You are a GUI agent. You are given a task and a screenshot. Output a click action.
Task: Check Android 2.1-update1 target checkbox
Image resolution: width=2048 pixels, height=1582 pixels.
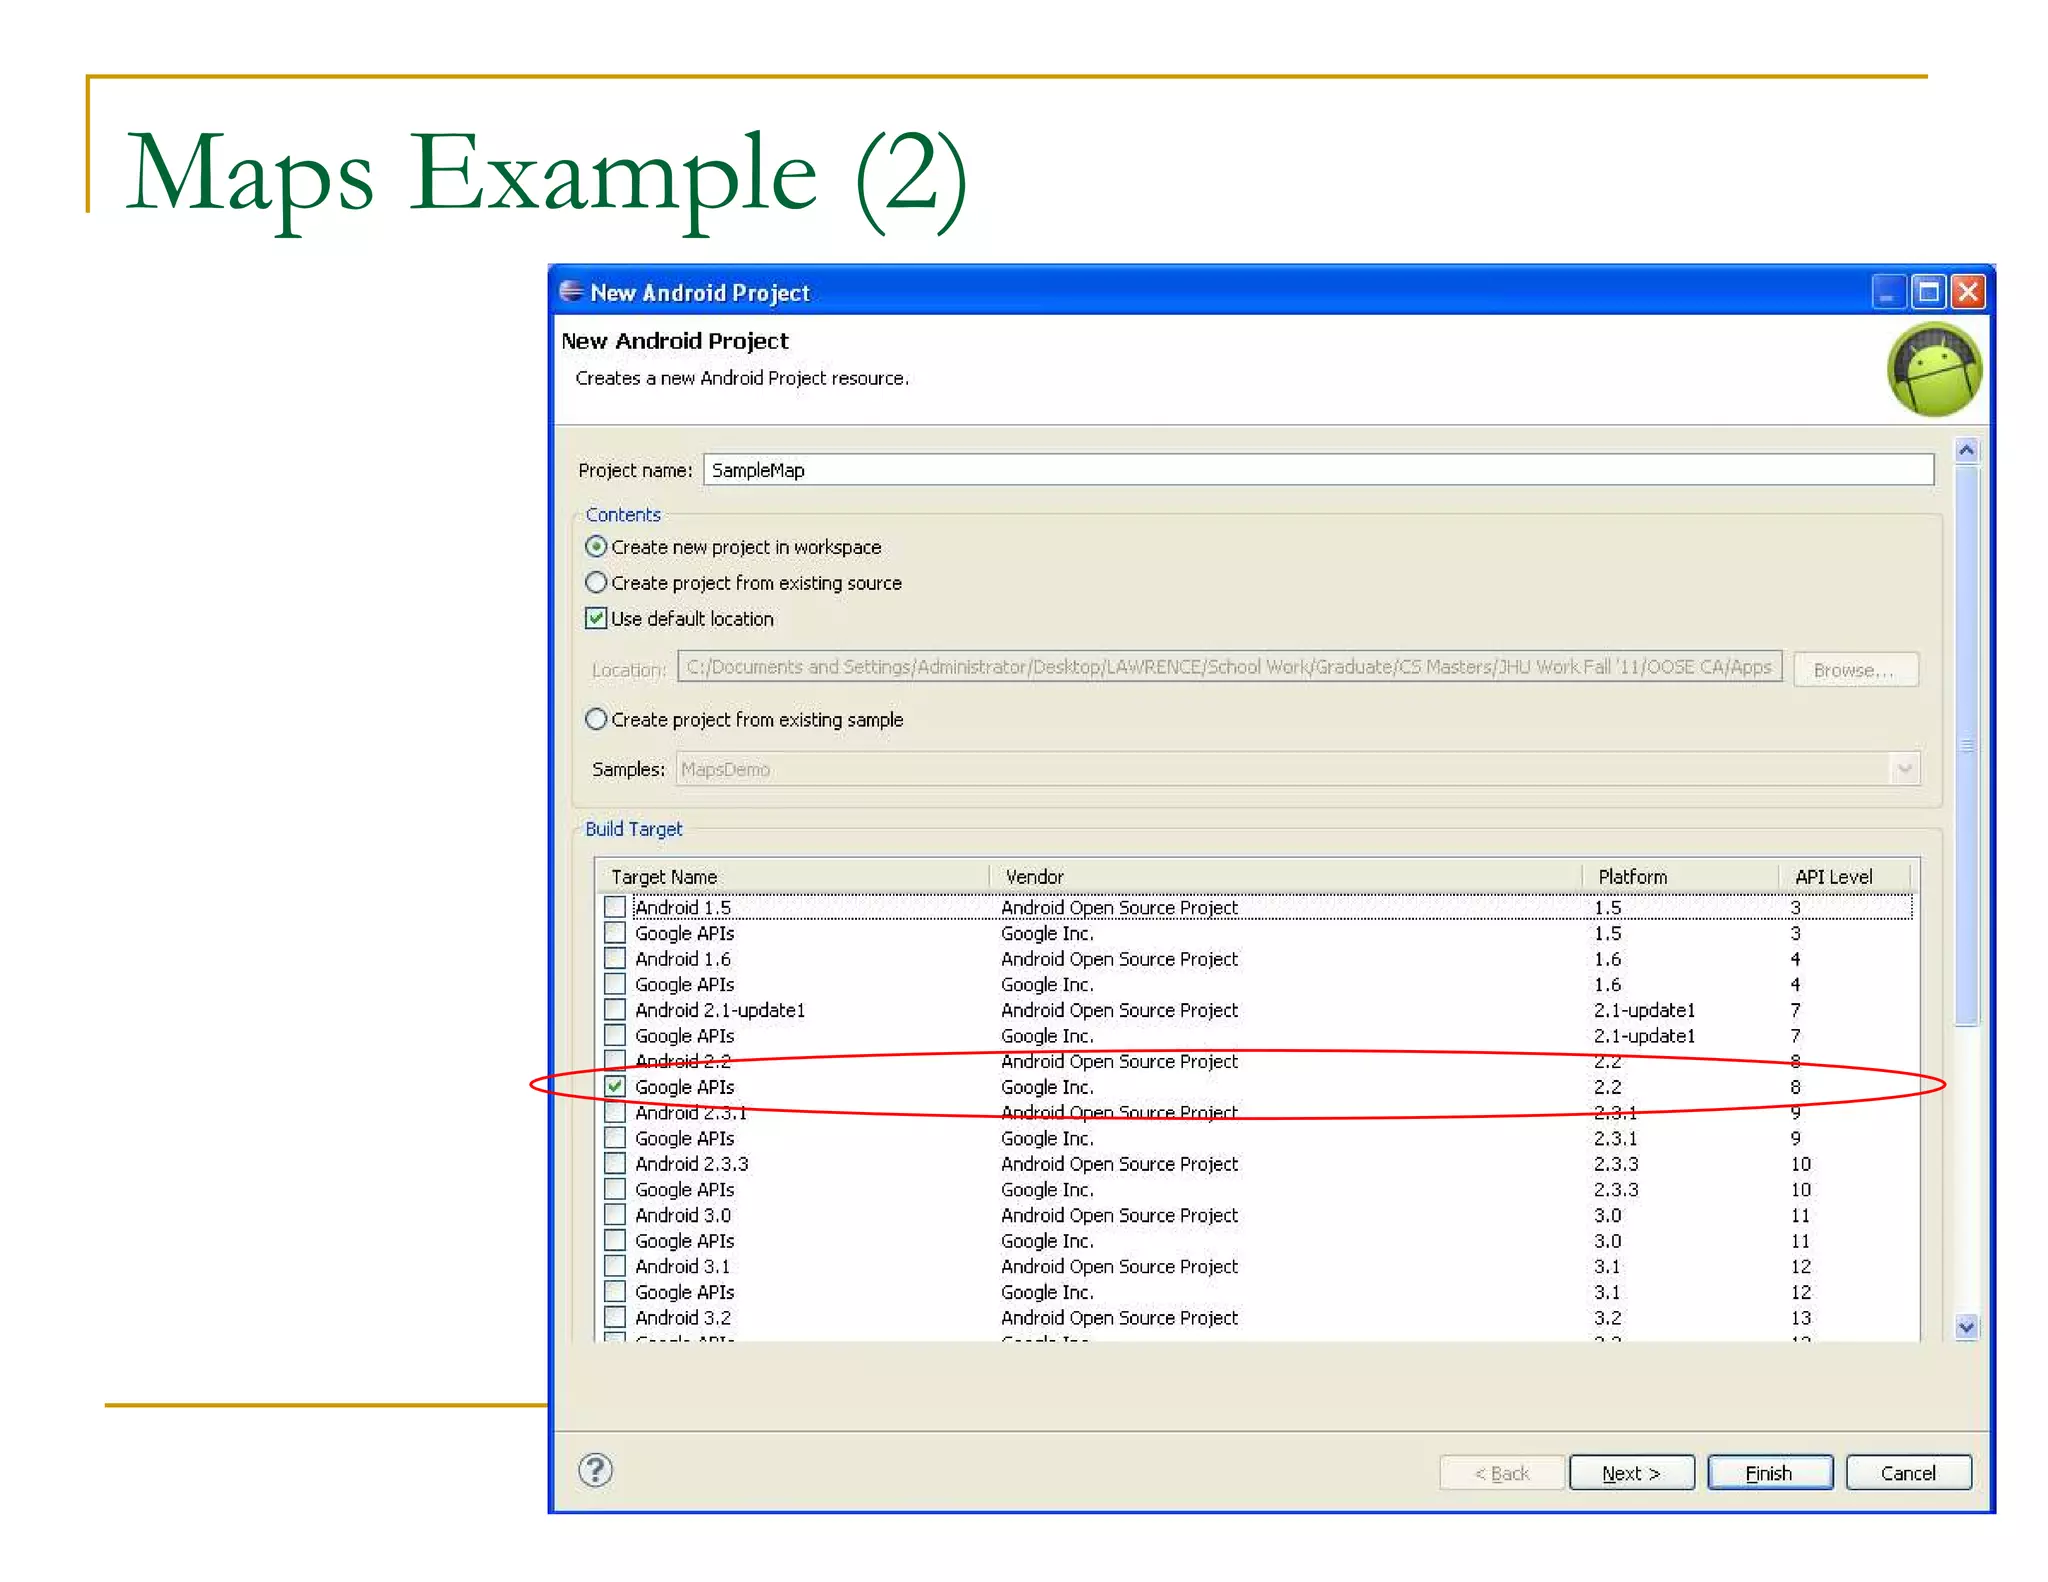tap(615, 1010)
